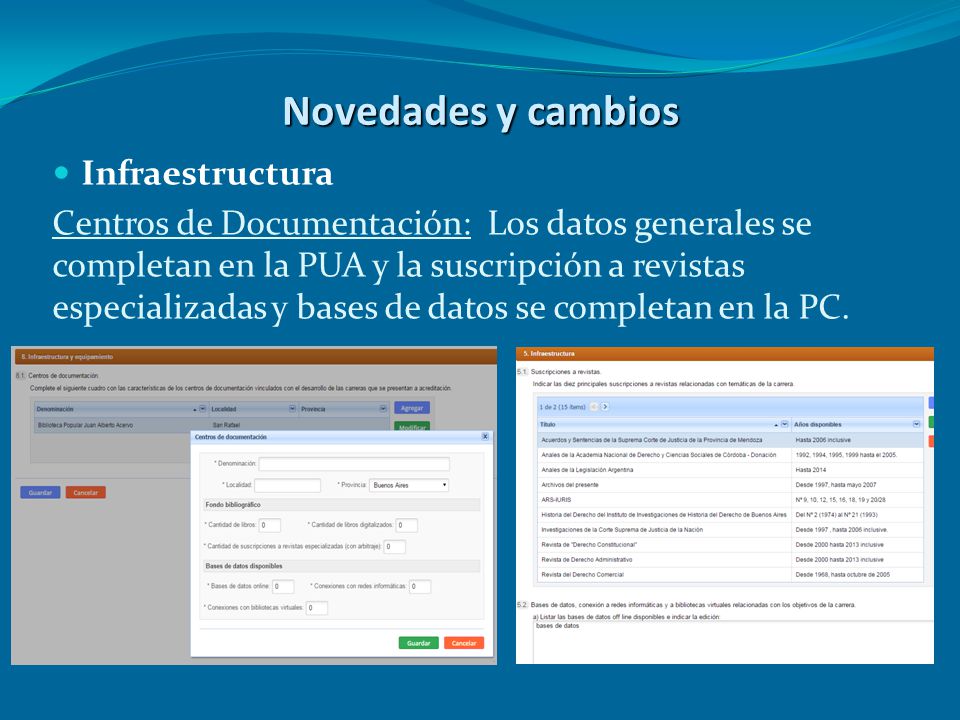Select row Archivos del presente

[730, 485]
